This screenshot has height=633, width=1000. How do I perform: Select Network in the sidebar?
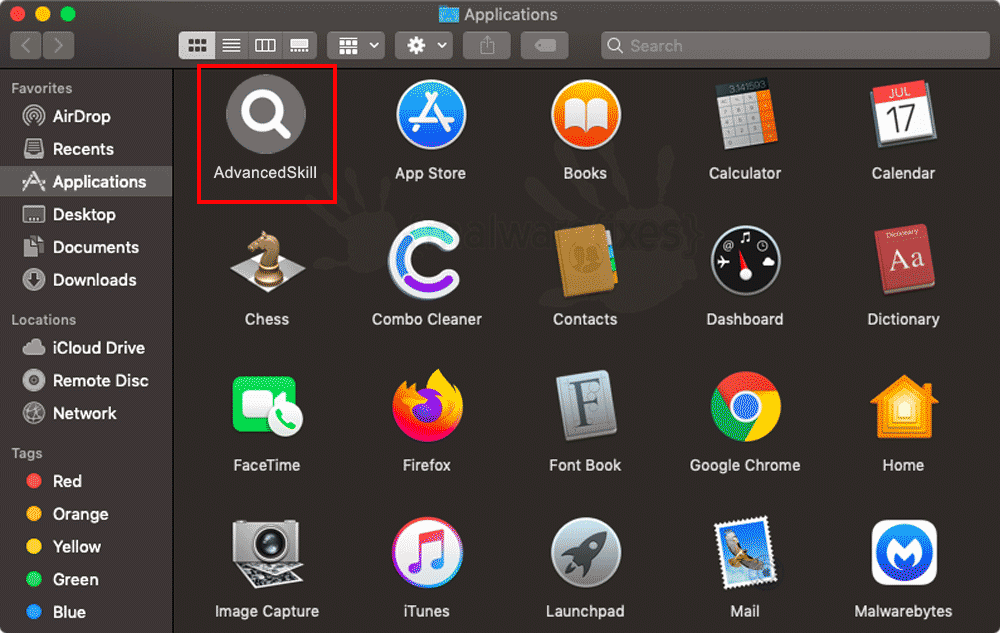(x=86, y=413)
